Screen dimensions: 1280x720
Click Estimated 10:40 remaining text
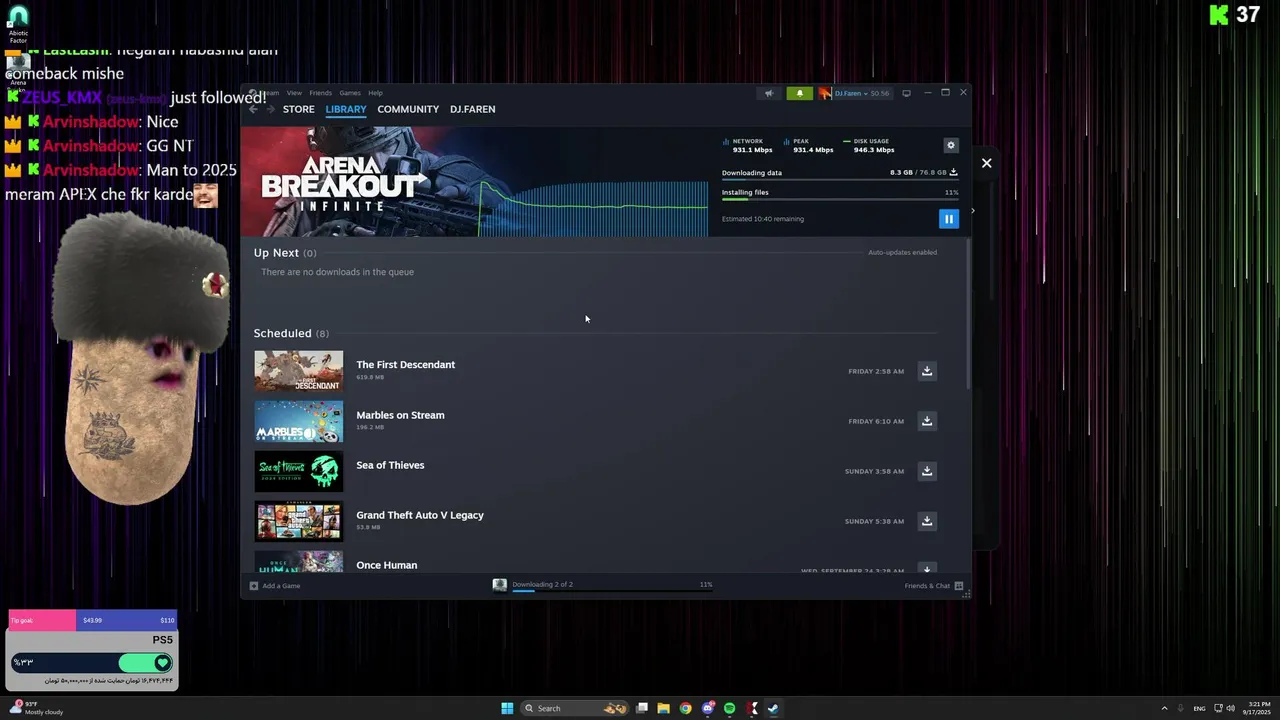(x=763, y=219)
